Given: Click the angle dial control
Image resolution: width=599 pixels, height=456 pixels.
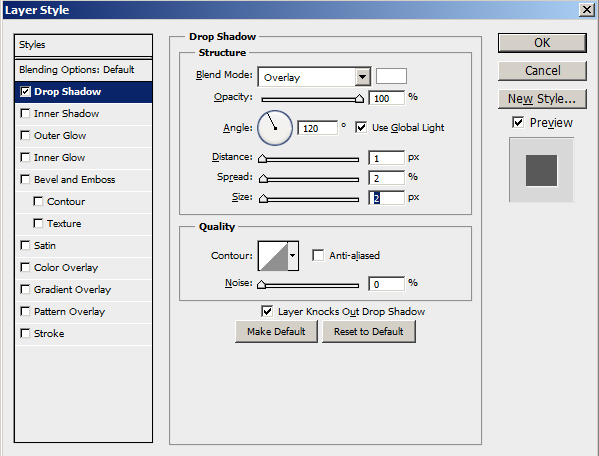Looking at the screenshot, I should (x=275, y=128).
